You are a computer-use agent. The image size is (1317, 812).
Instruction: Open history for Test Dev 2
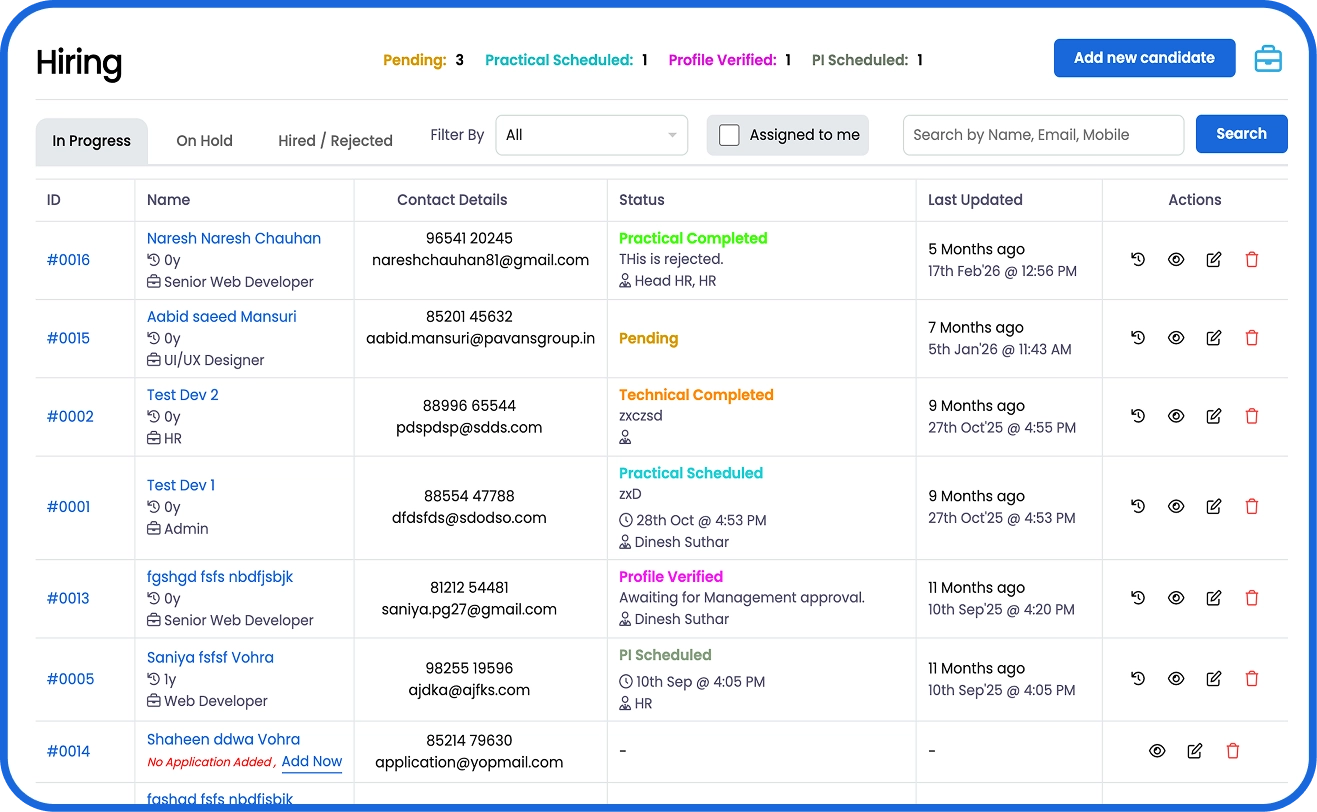point(1138,416)
